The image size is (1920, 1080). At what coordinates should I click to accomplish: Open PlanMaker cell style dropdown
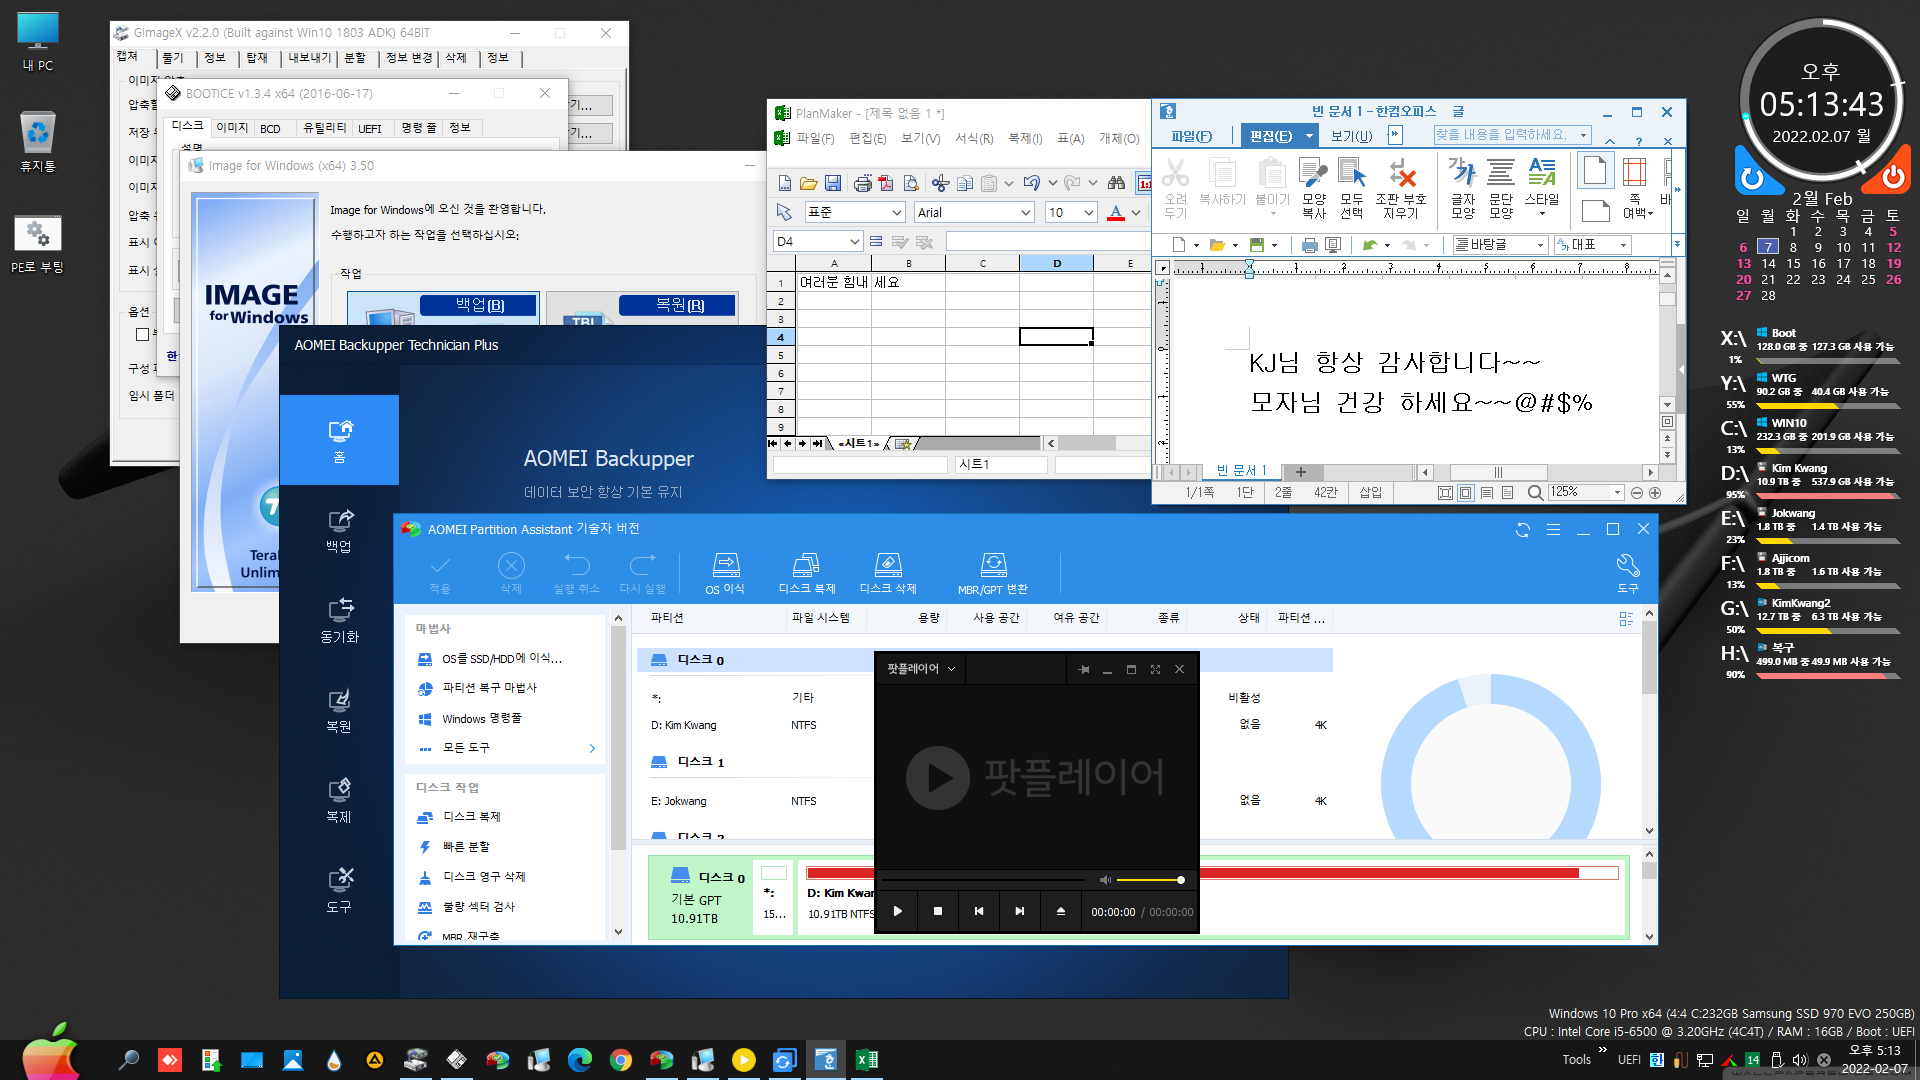click(896, 212)
